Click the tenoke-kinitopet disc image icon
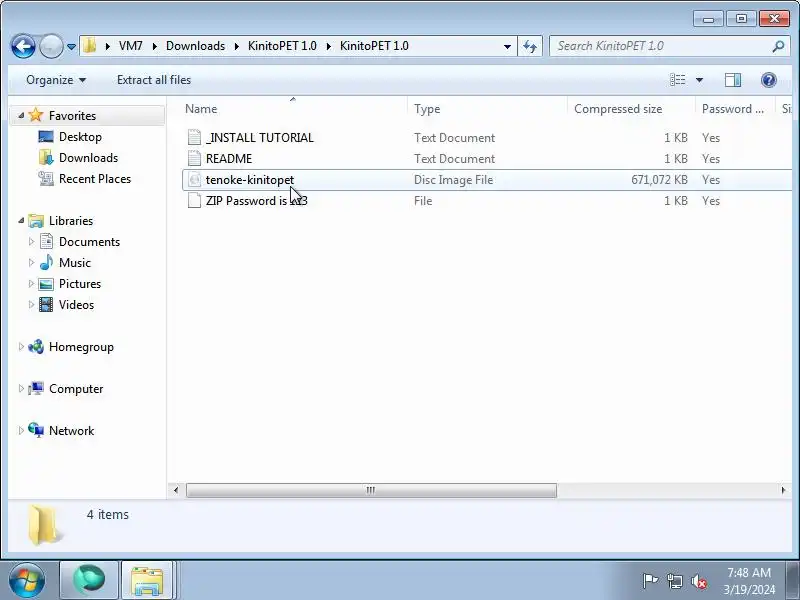The height and width of the screenshot is (600, 800). click(x=194, y=179)
